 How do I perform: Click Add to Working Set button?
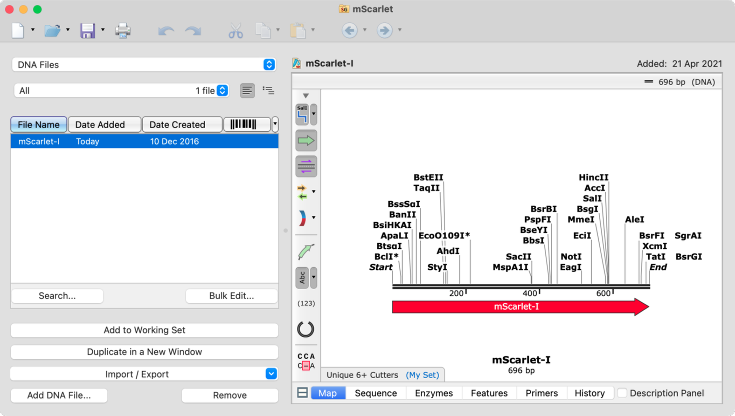[144, 330]
